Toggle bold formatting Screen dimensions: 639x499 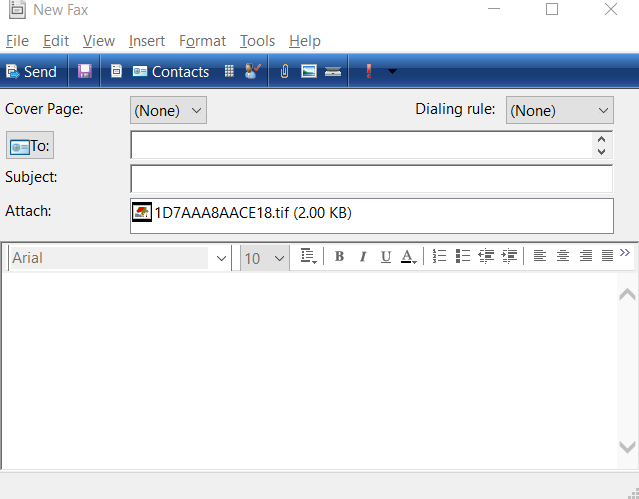(339, 256)
